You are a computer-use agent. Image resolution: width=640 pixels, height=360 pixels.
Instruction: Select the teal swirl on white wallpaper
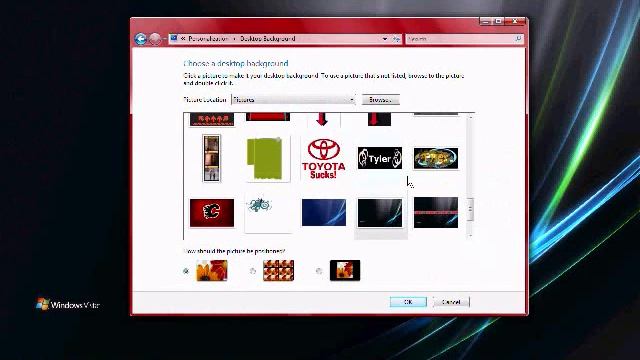tap(268, 213)
